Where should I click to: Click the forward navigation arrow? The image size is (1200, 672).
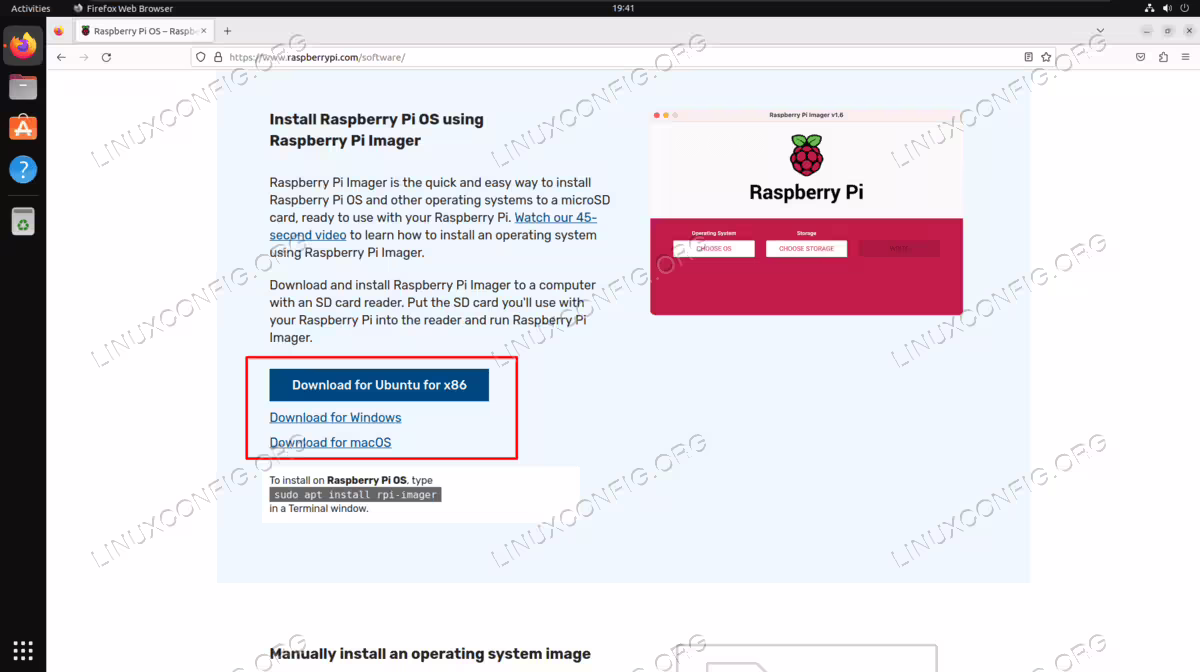[83, 57]
